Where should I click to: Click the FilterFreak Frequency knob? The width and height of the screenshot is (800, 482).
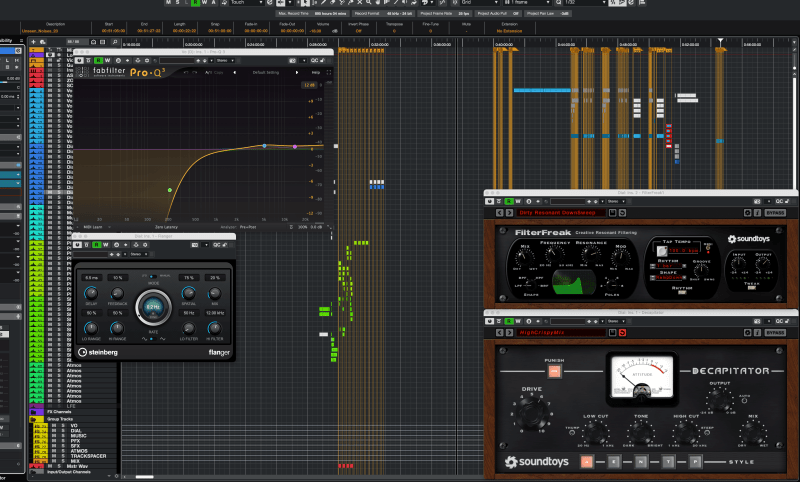555,255
